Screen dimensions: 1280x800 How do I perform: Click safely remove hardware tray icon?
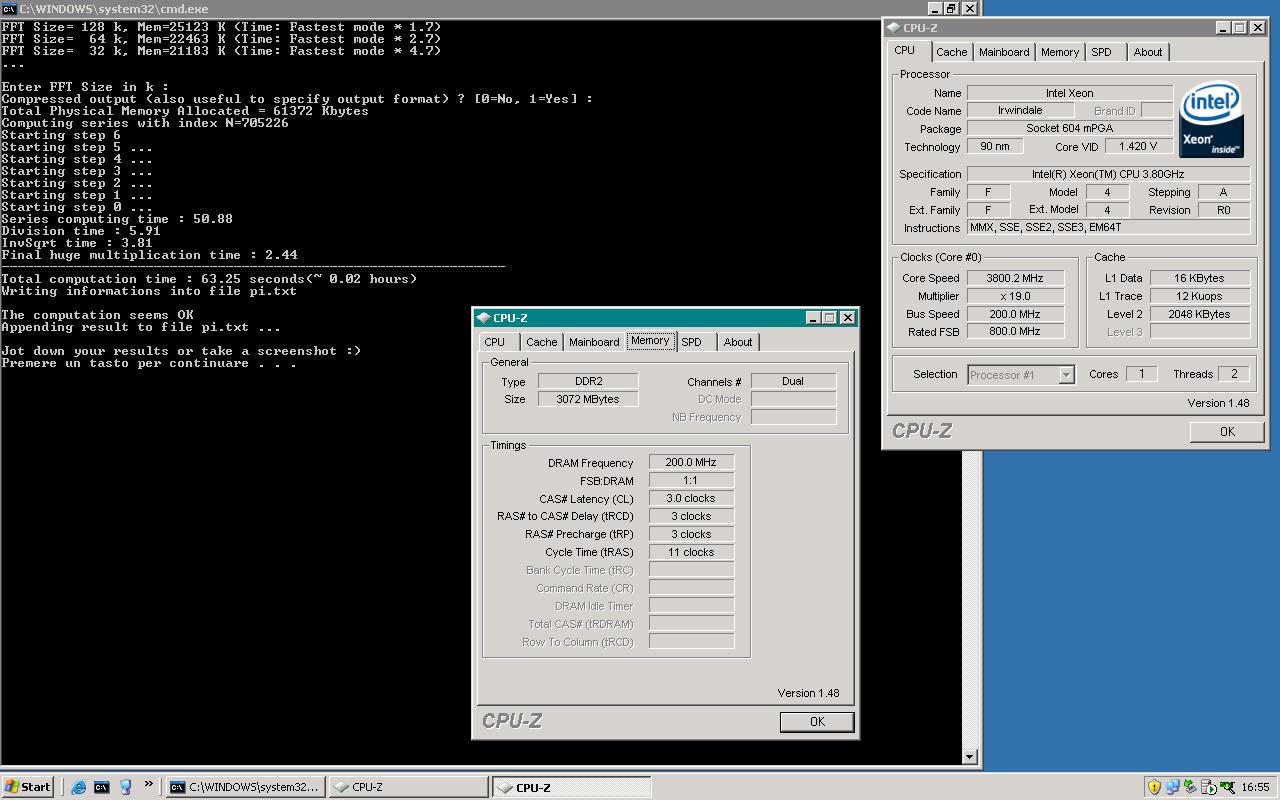tap(1190, 787)
